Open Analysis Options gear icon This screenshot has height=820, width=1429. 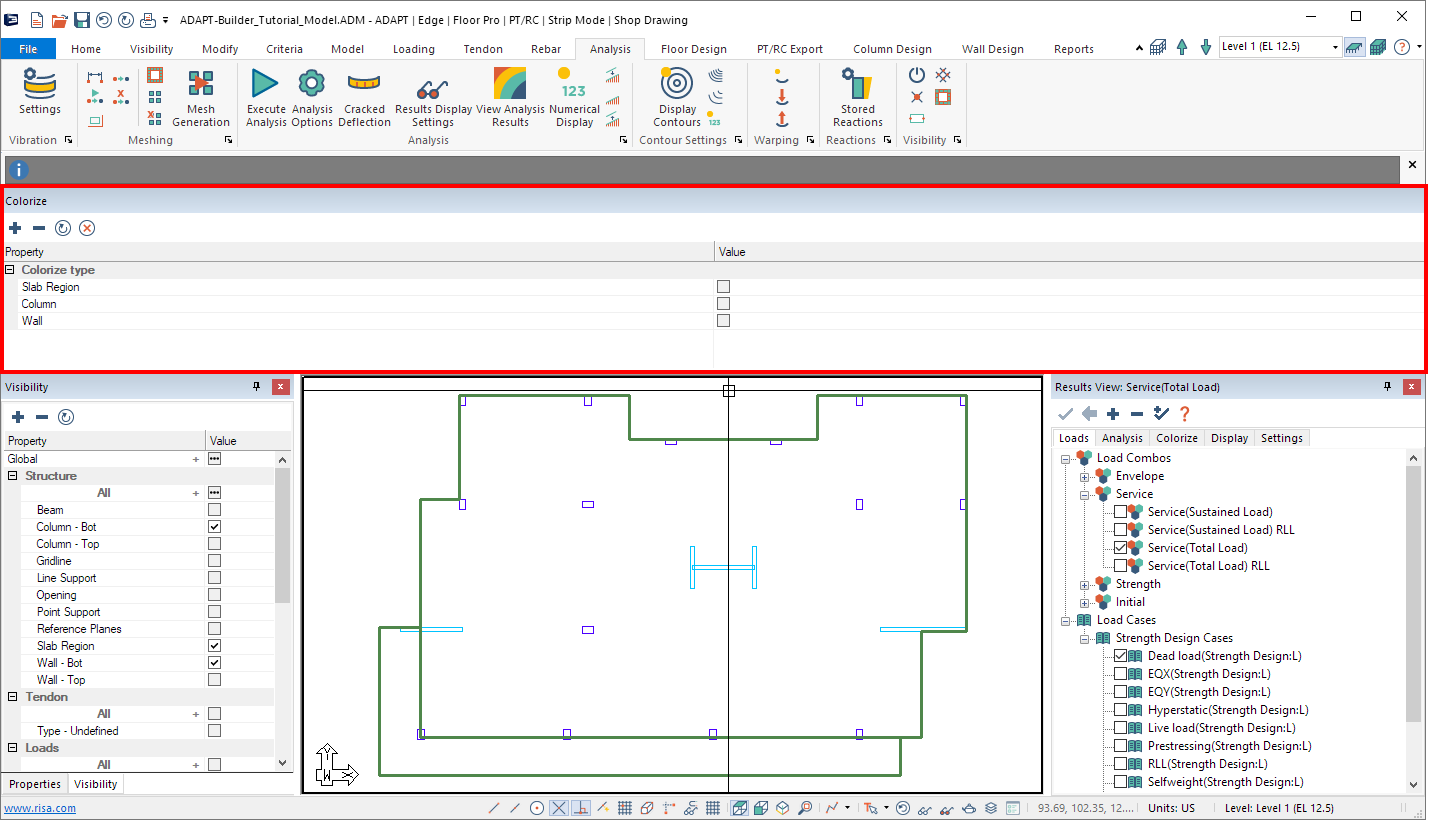tap(312, 85)
